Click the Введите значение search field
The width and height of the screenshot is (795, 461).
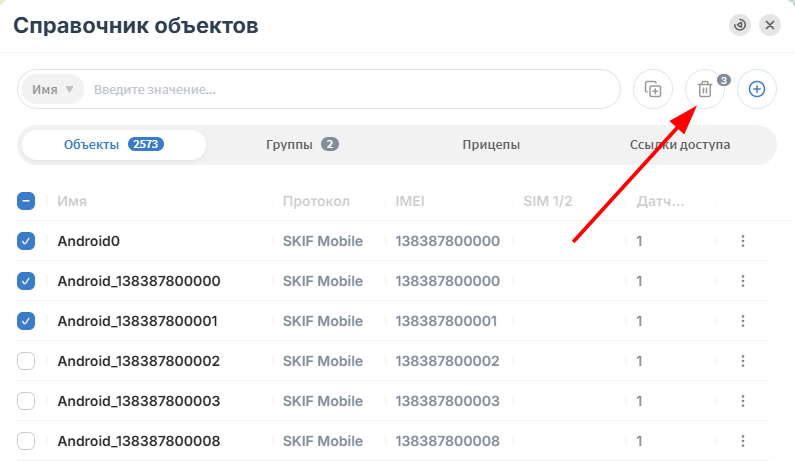pyautogui.click(x=350, y=90)
